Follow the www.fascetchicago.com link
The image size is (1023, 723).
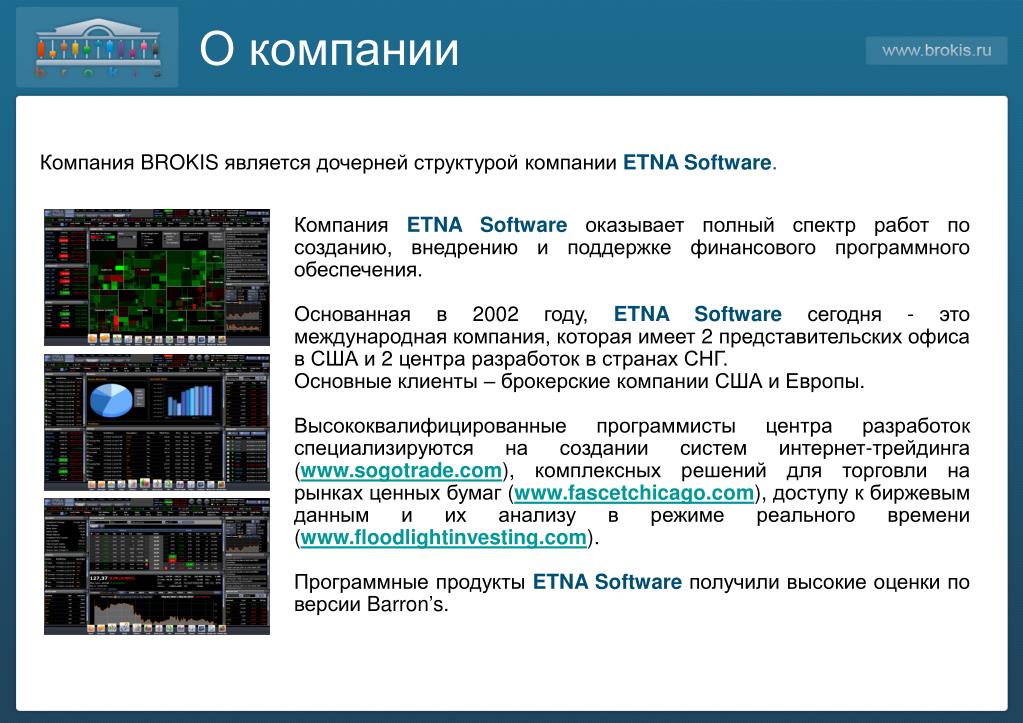[634, 493]
